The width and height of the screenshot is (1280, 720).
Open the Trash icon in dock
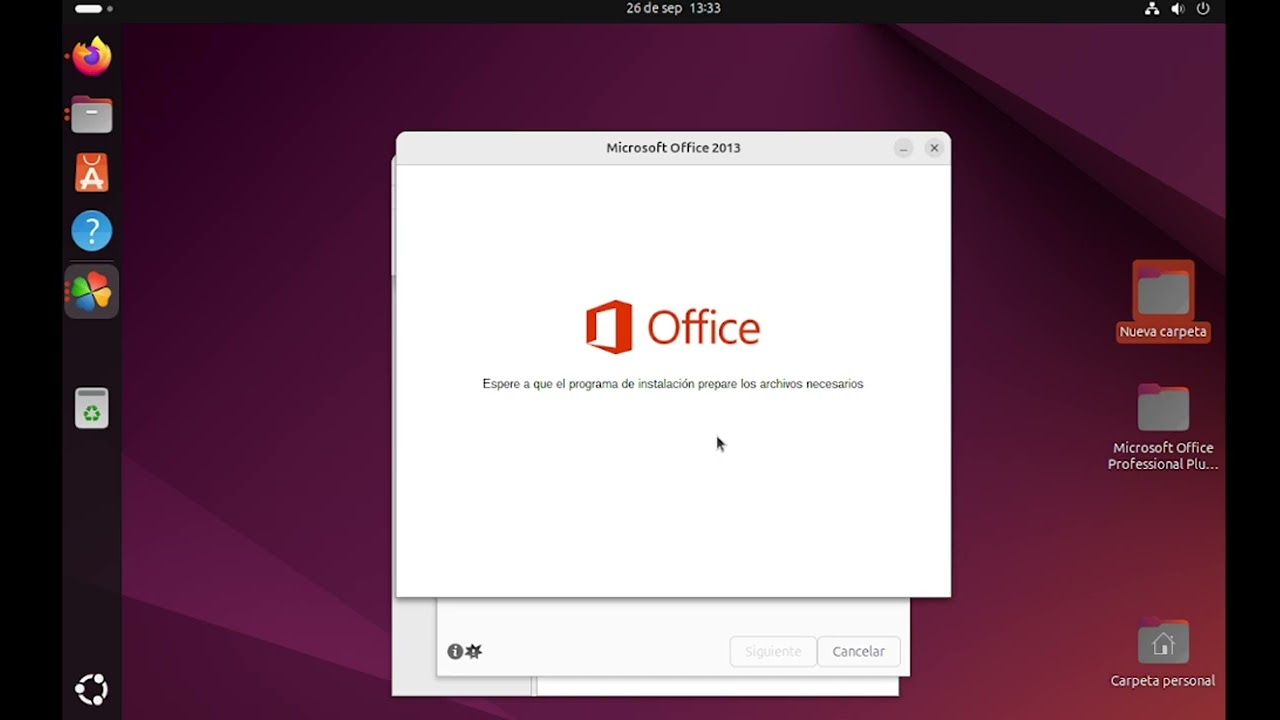click(91, 408)
